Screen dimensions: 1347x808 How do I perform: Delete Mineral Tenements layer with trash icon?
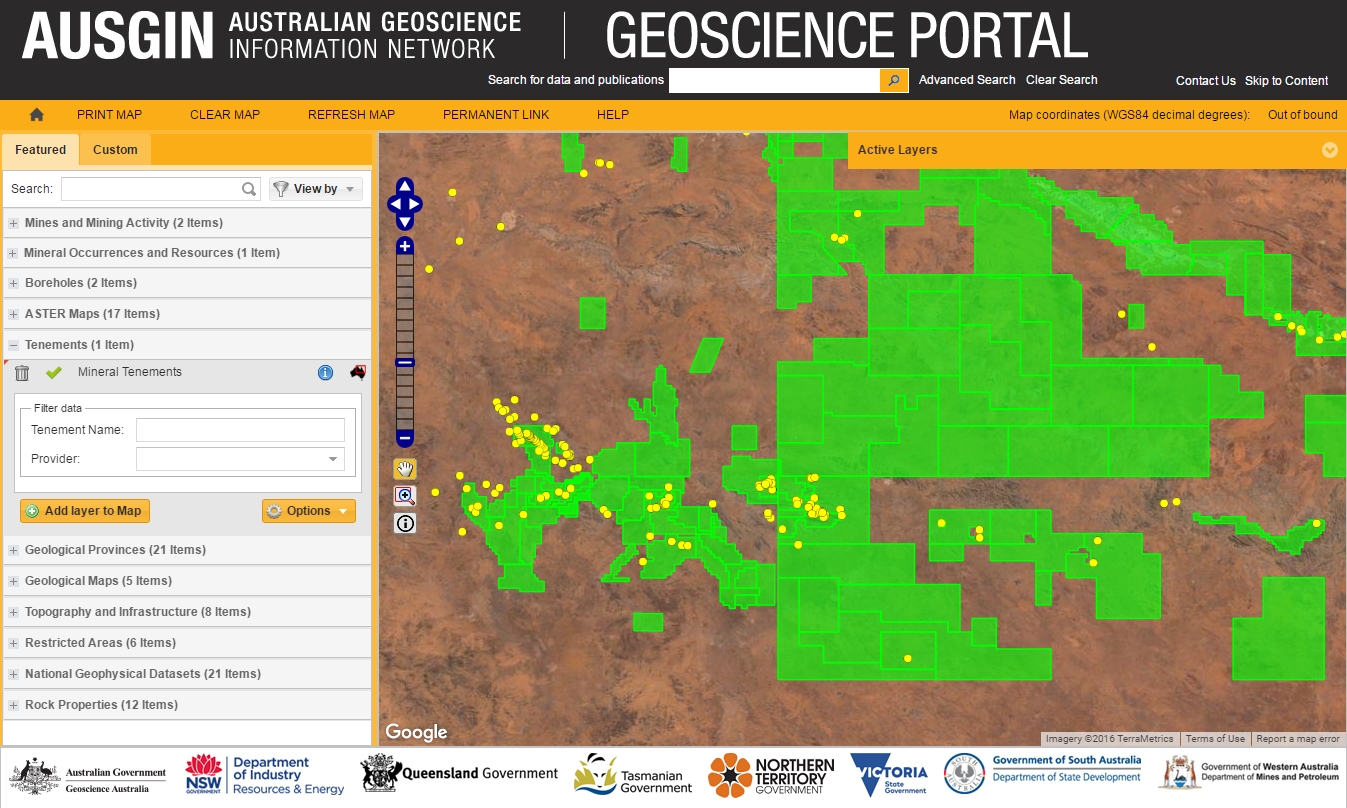click(22, 373)
